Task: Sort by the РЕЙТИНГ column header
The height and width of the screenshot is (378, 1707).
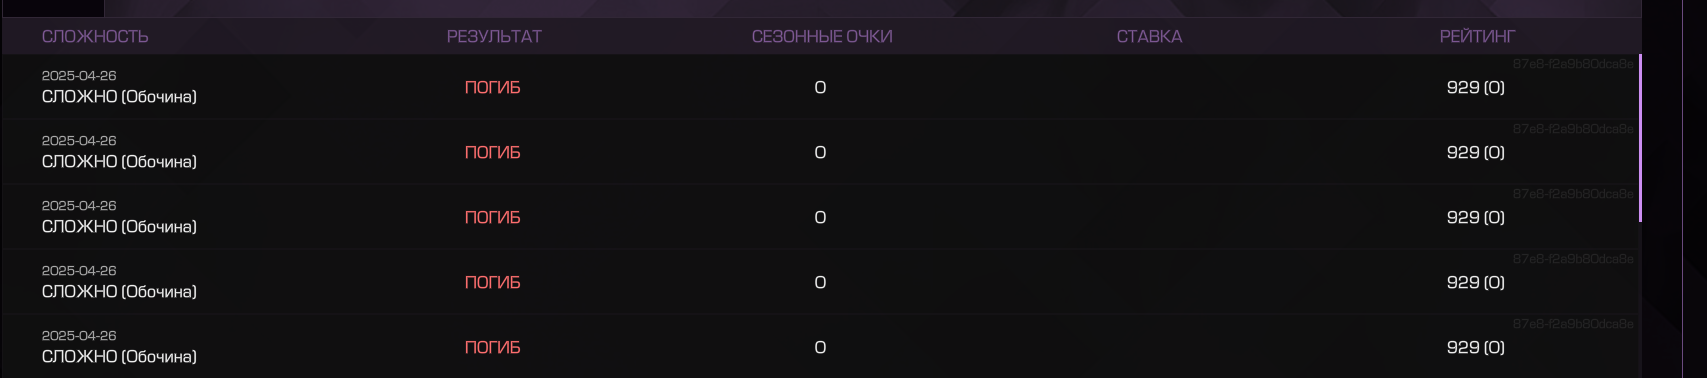Action: (x=1477, y=37)
